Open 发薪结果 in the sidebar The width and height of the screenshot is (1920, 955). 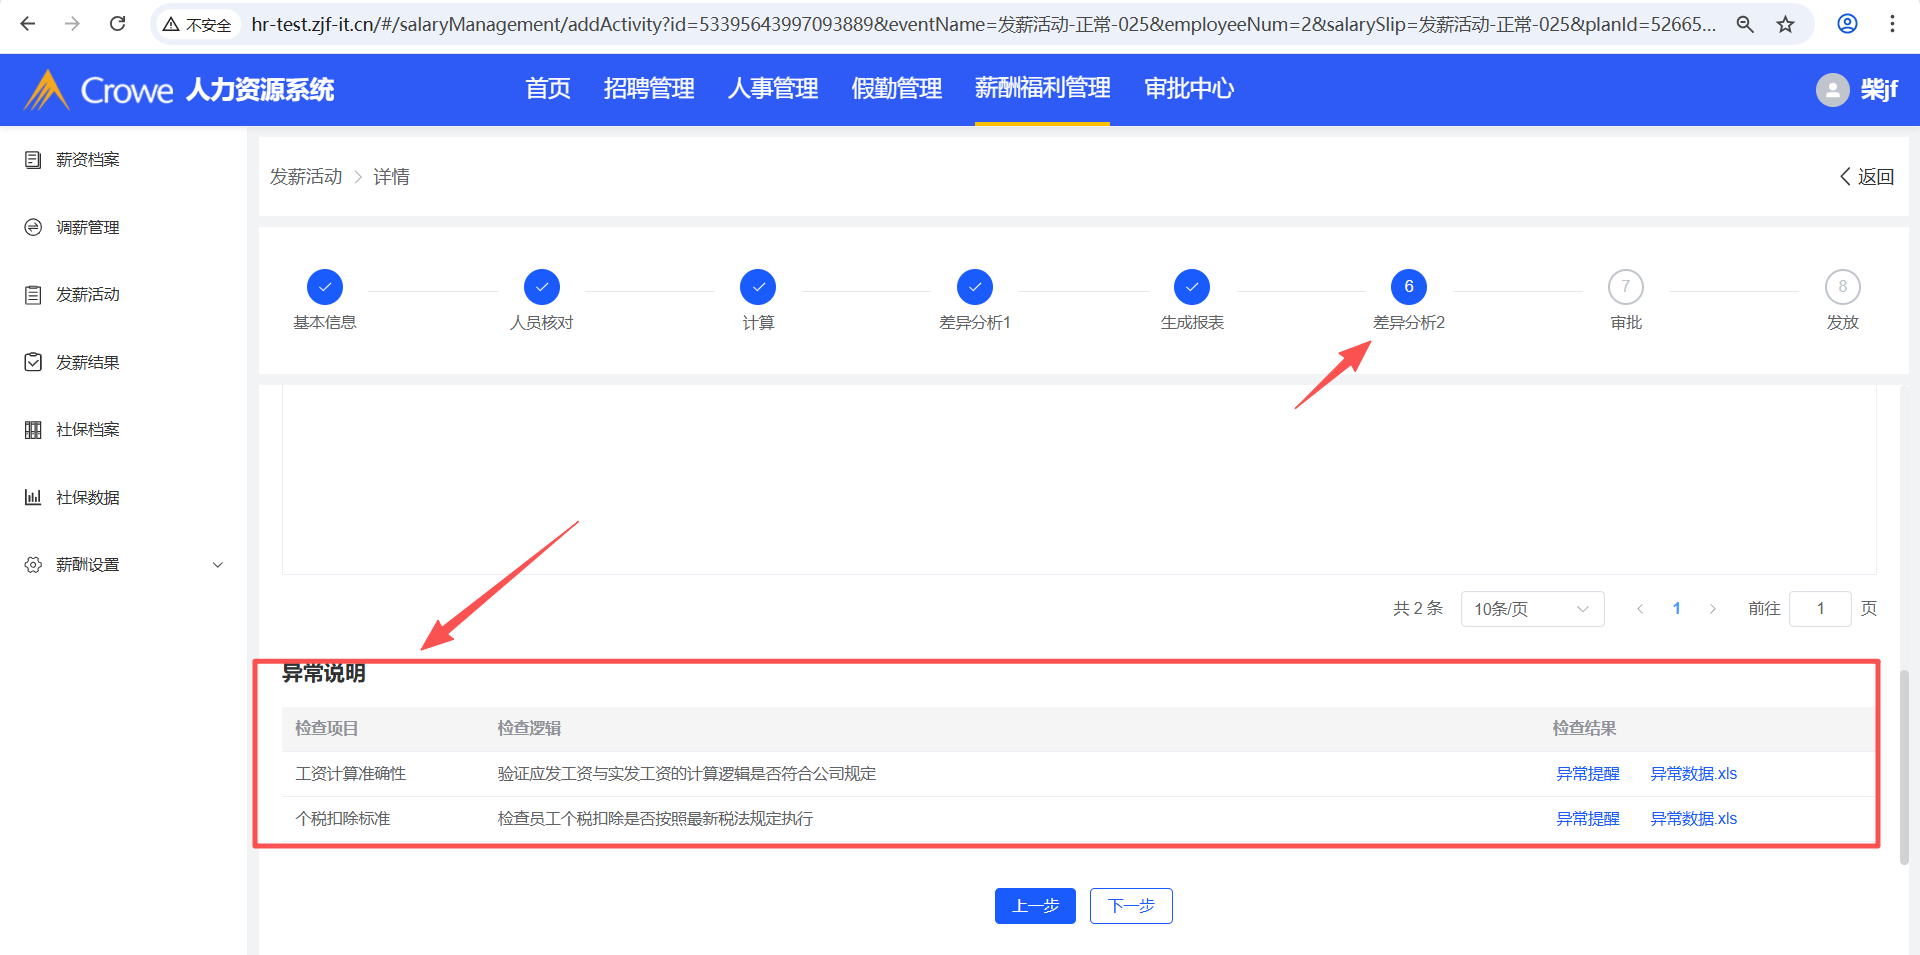[x=88, y=362]
